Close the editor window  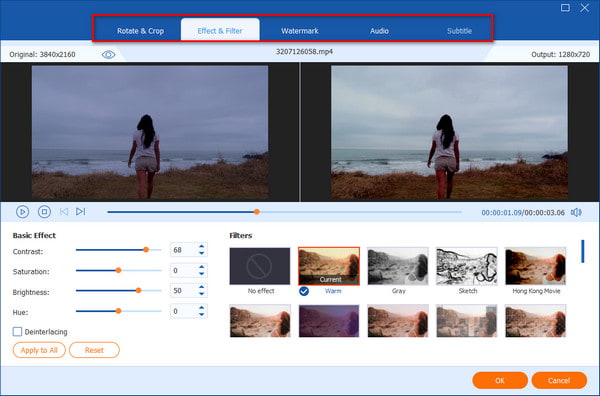[x=585, y=8]
